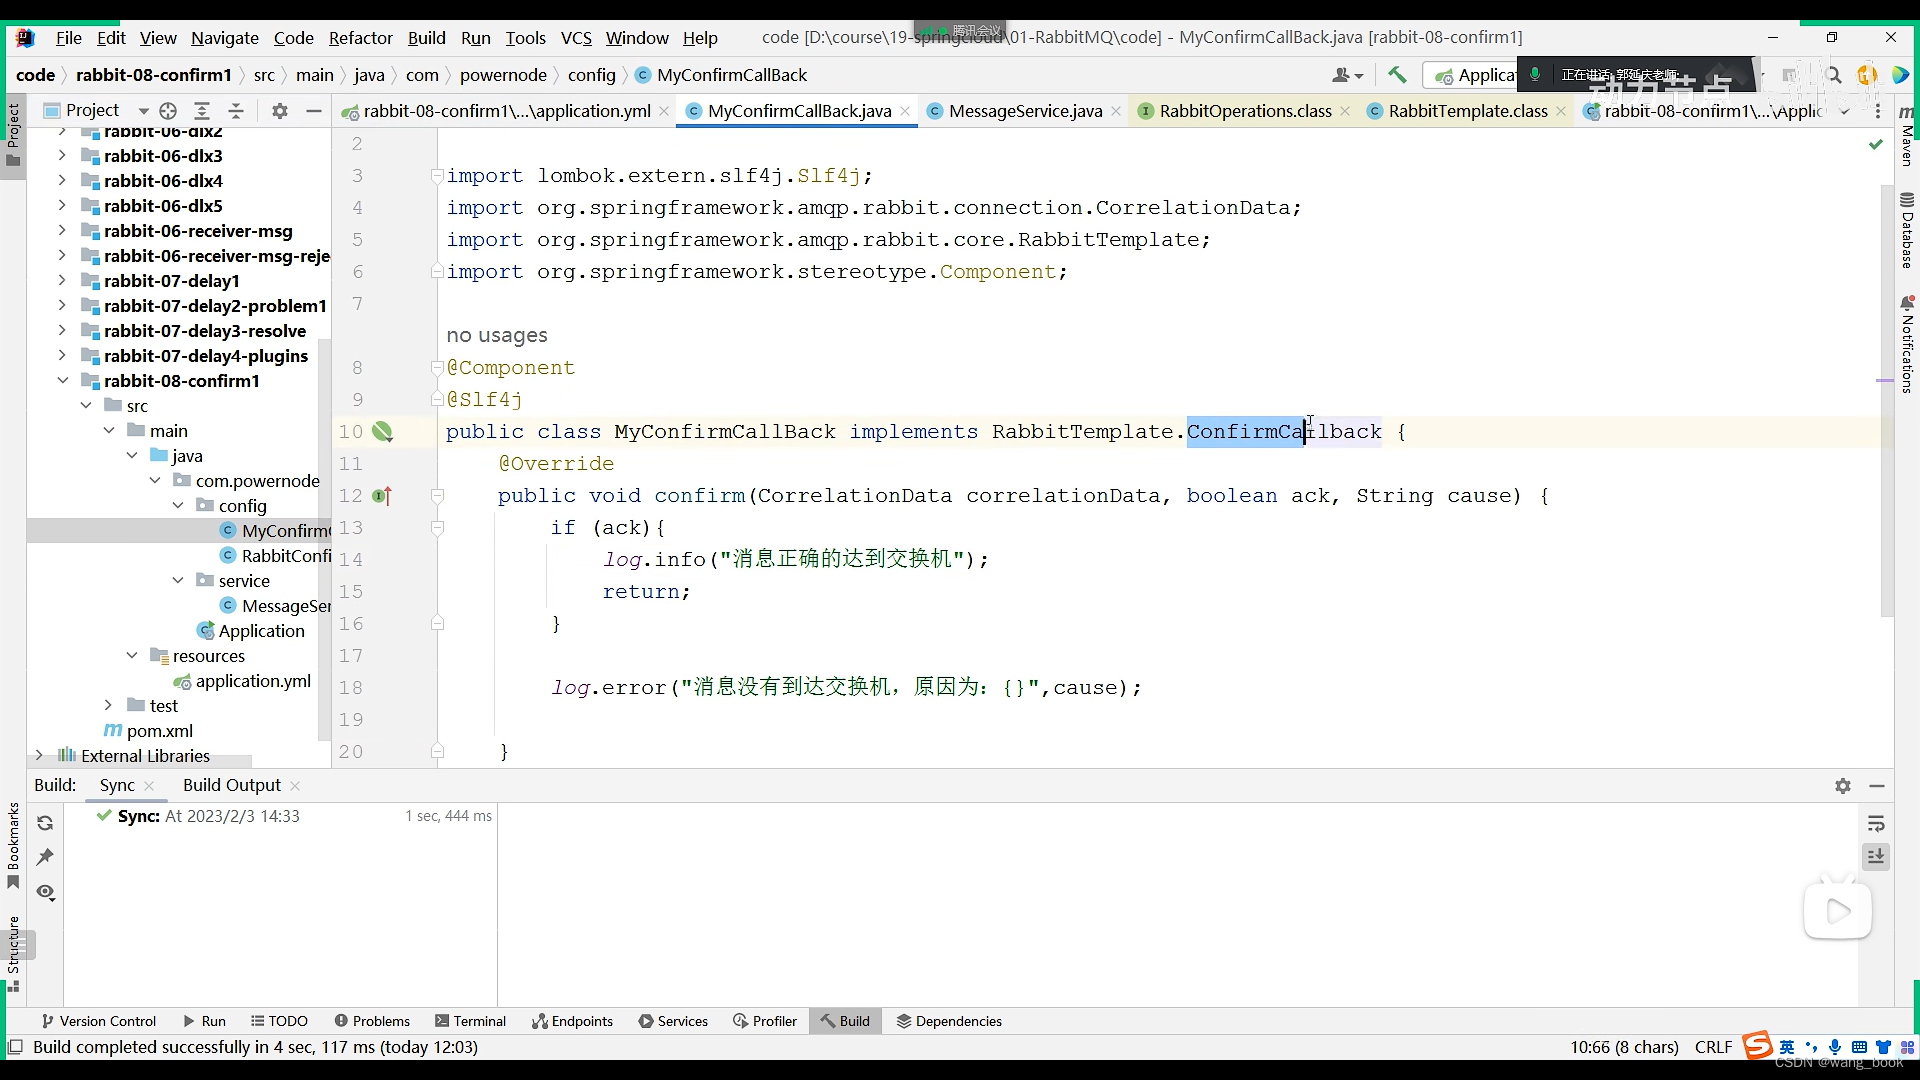Click the locate file crosshair icon
Image resolution: width=1920 pixels, height=1080 pixels.
tap(168, 111)
